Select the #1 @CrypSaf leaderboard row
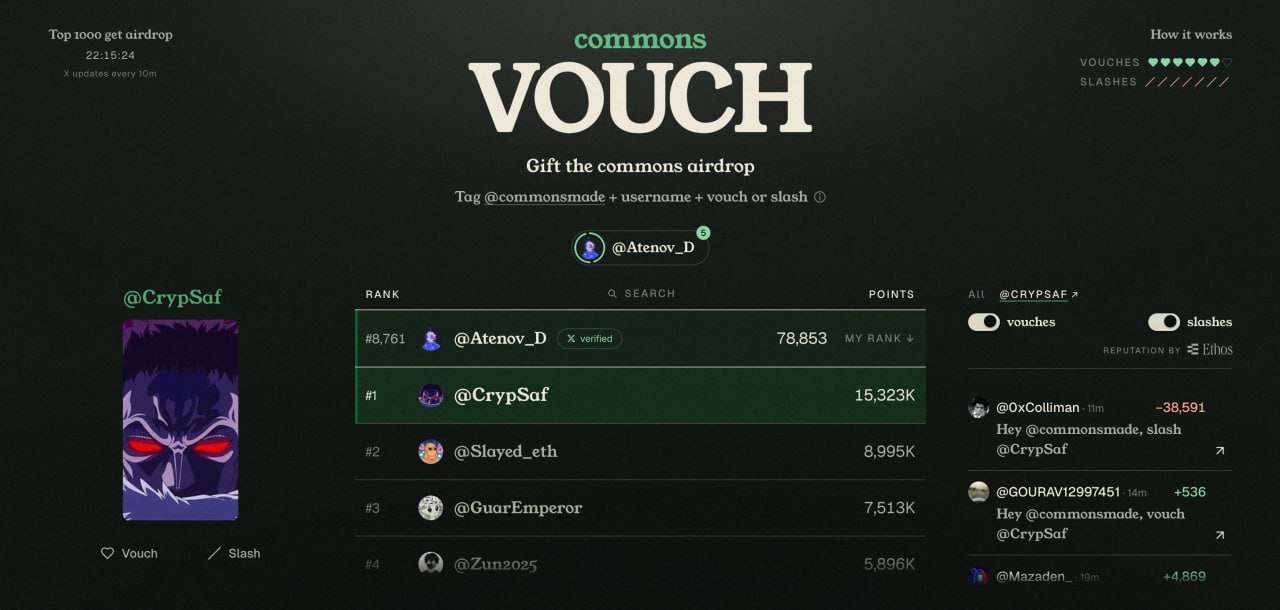This screenshot has width=1280, height=610. [x=641, y=395]
